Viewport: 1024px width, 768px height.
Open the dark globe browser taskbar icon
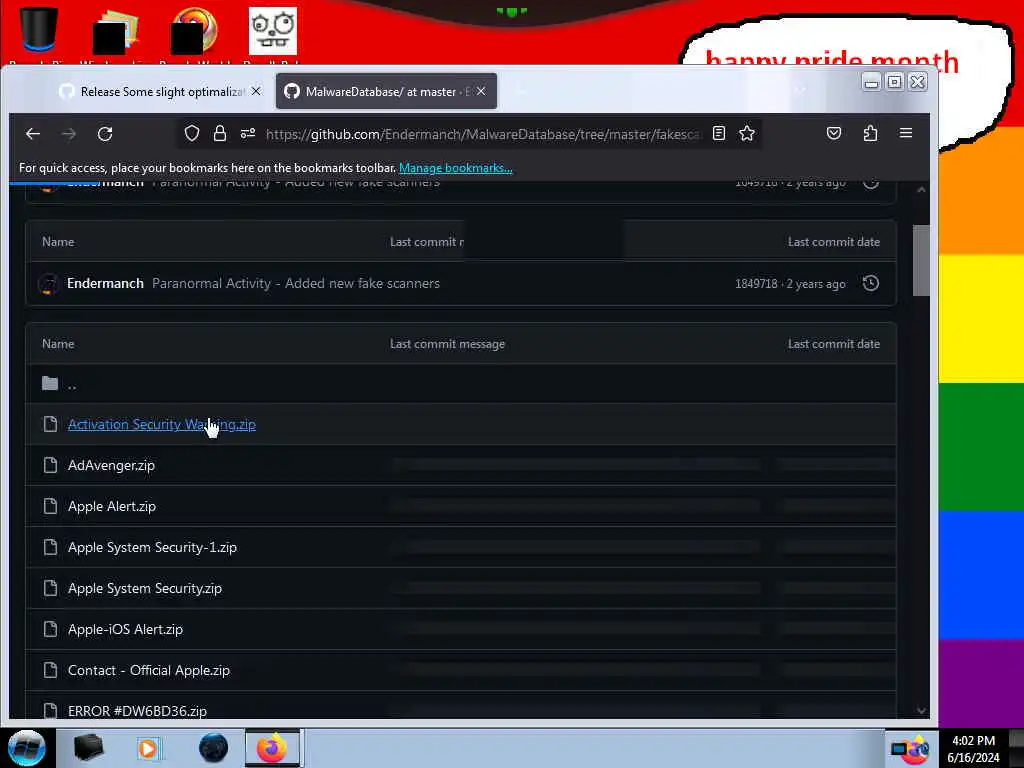tap(213, 748)
